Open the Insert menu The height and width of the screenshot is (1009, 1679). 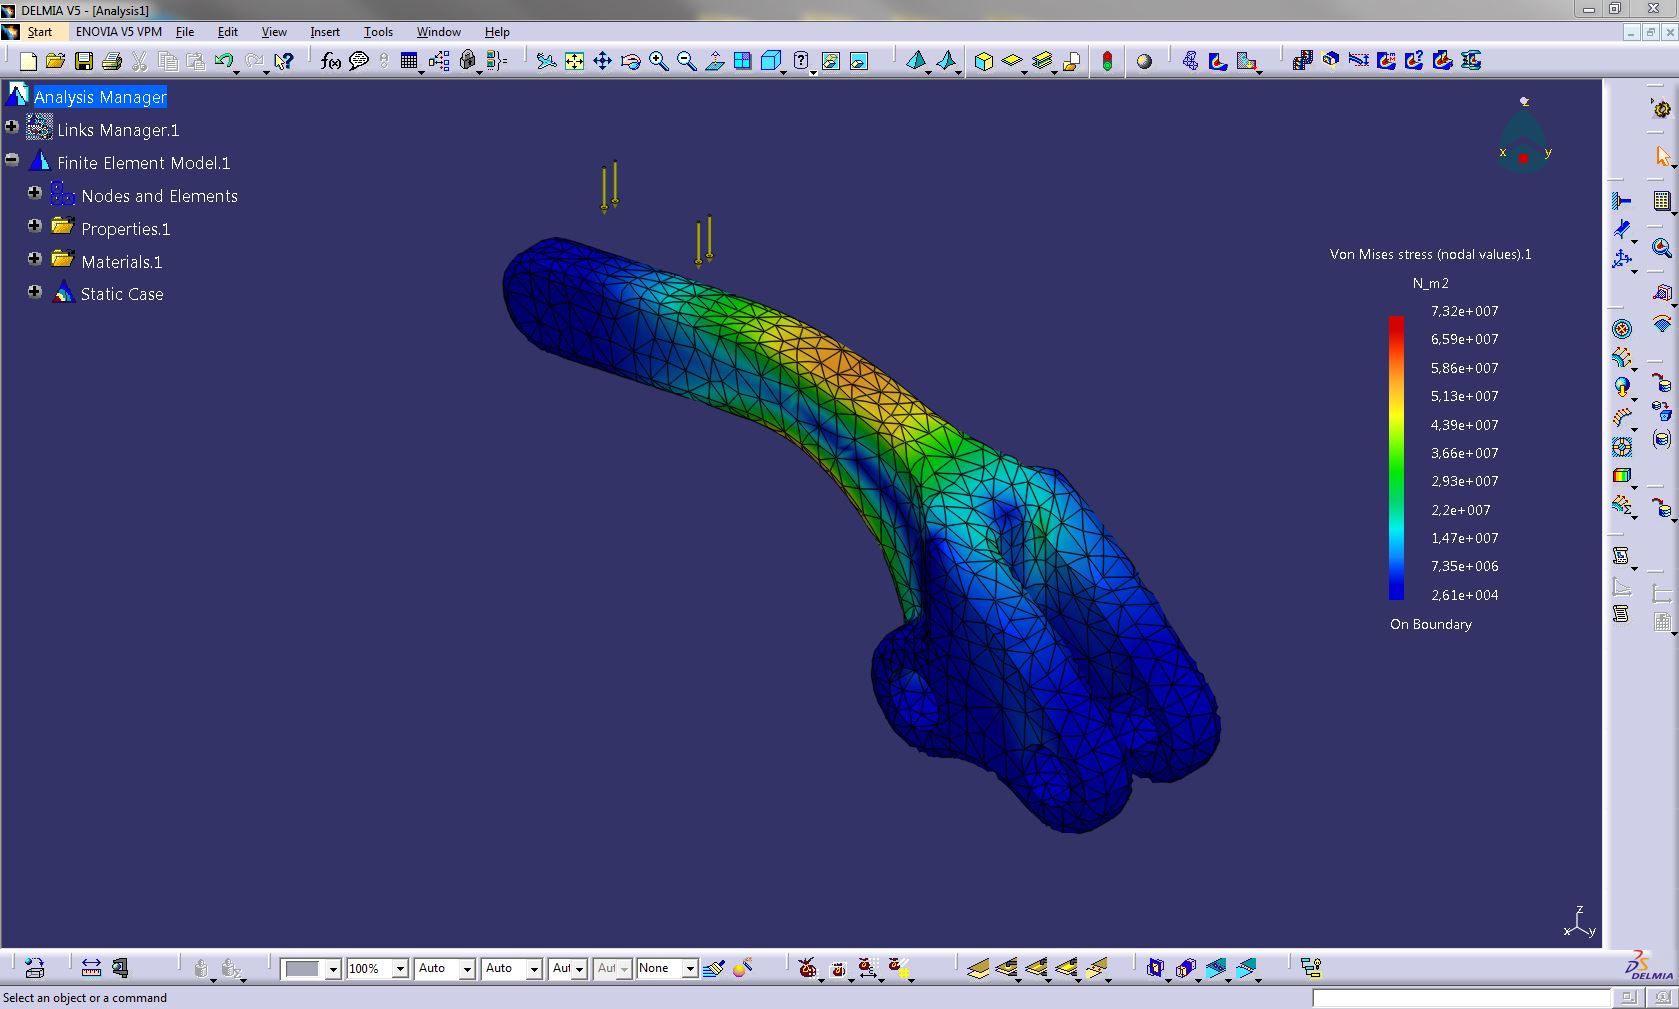click(325, 32)
